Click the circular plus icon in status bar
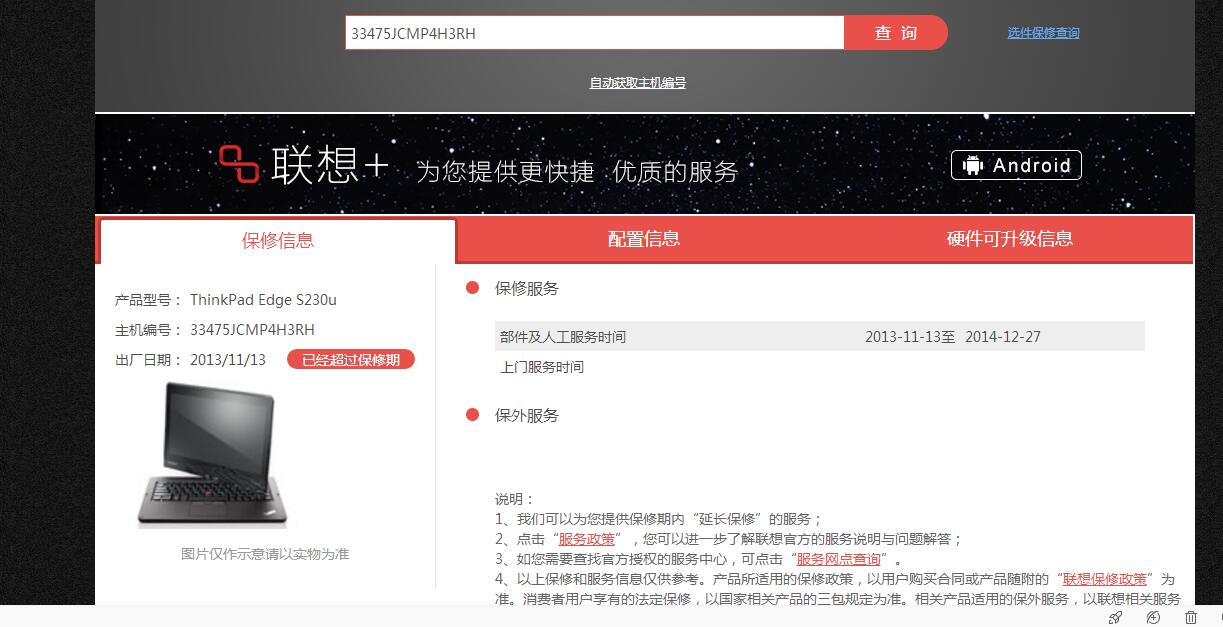1223x627 pixels. (x=1153, y=618)
